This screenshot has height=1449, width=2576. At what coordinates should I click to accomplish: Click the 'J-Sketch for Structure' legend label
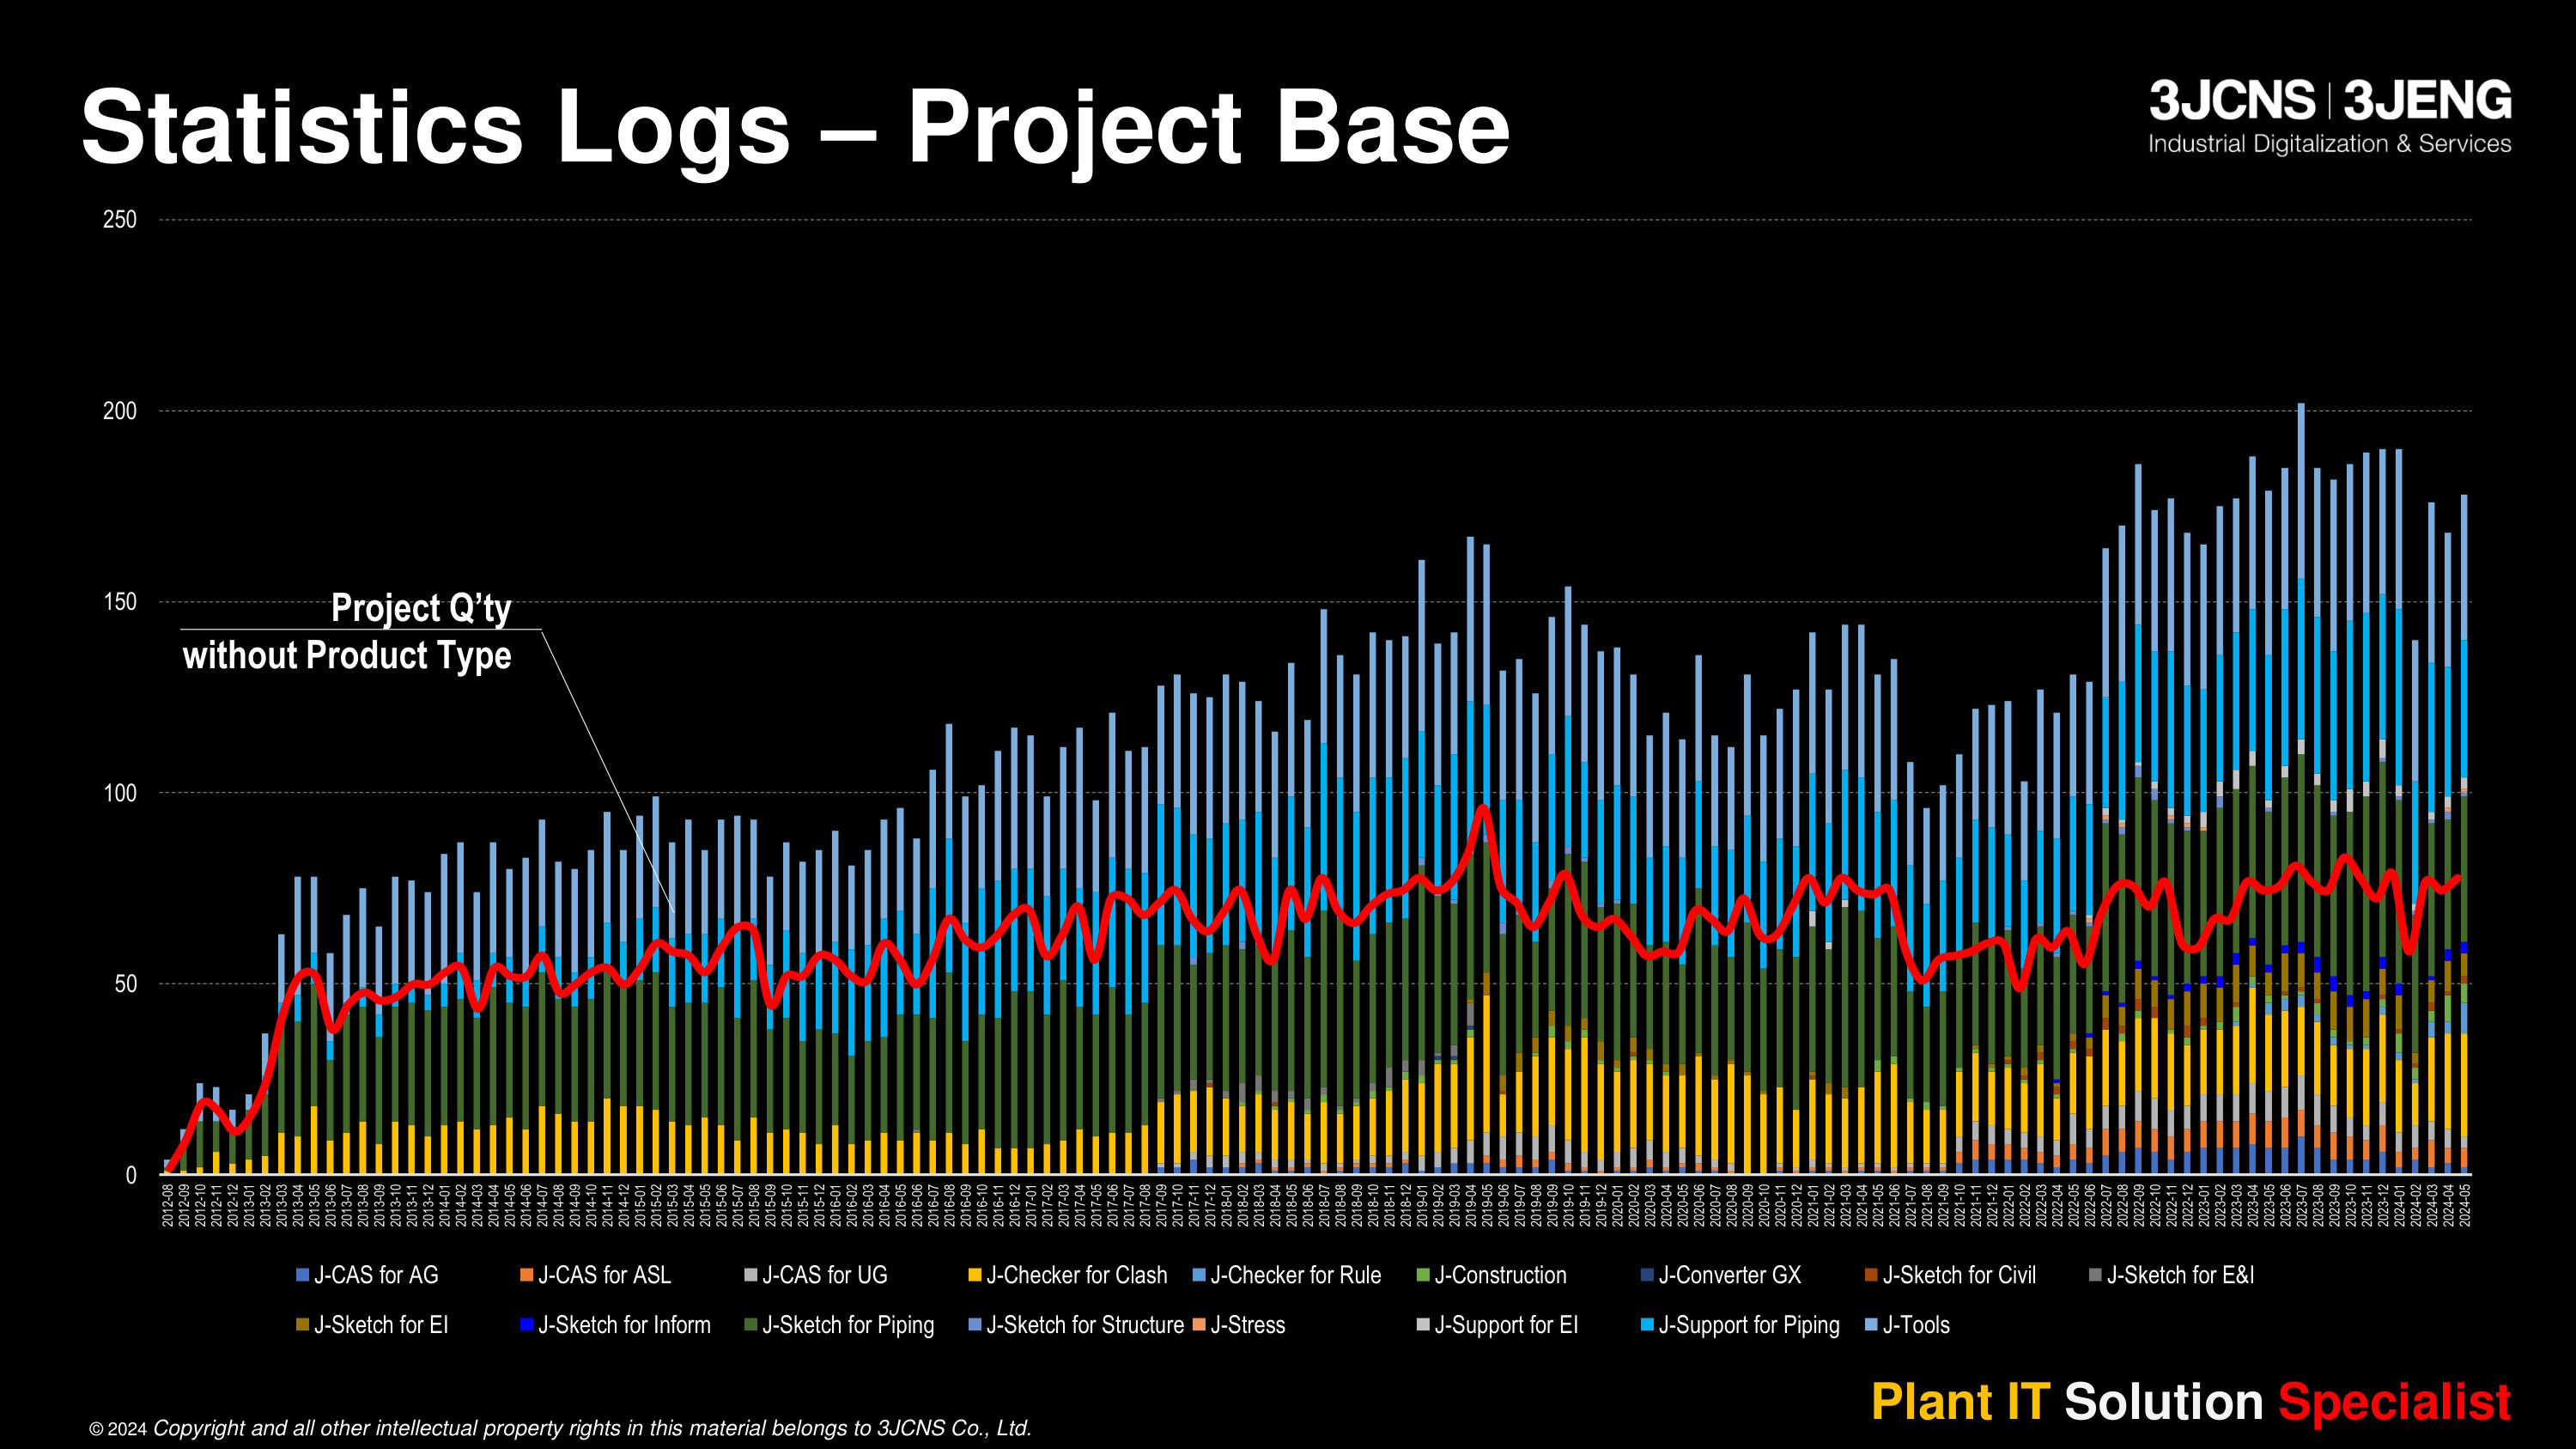(1085, 1325)
